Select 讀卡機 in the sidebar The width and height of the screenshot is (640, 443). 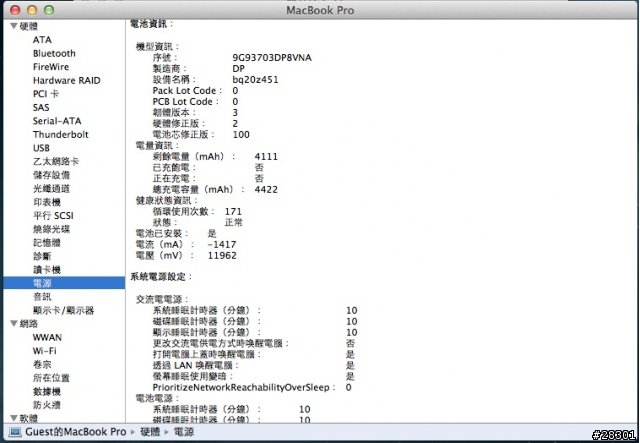[x=47, y=269]
